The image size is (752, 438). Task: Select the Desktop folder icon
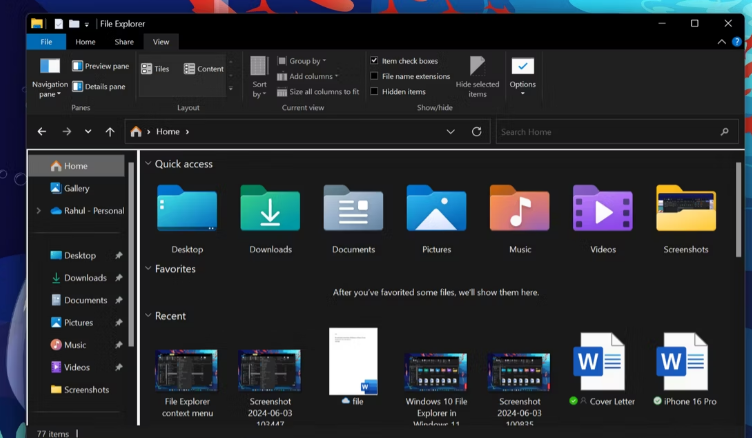point(187,209)
